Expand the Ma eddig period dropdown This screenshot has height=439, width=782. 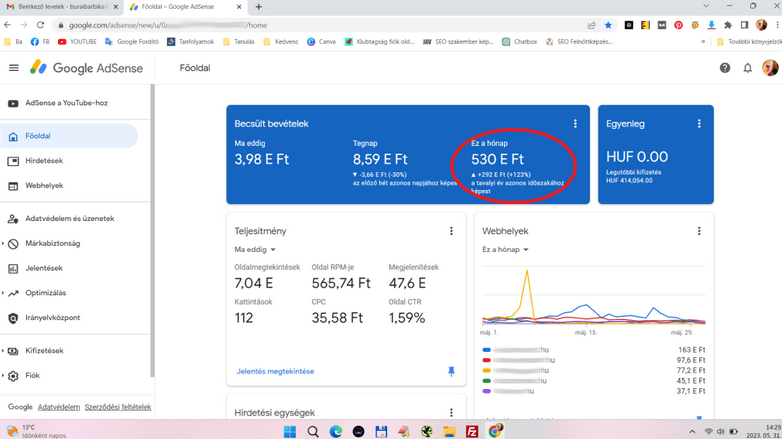click(x=255, y=250)
